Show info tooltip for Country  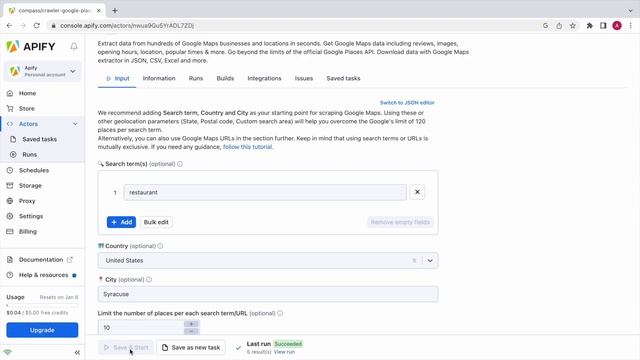160,246
